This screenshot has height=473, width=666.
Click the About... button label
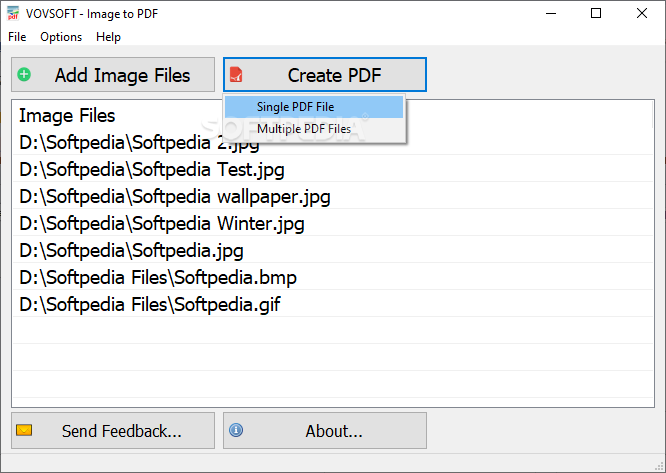(x=334, y=431)
